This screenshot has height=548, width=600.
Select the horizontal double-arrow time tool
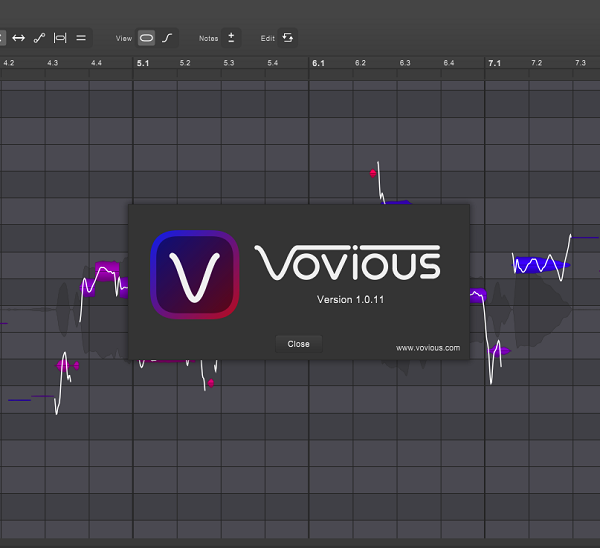18,38
